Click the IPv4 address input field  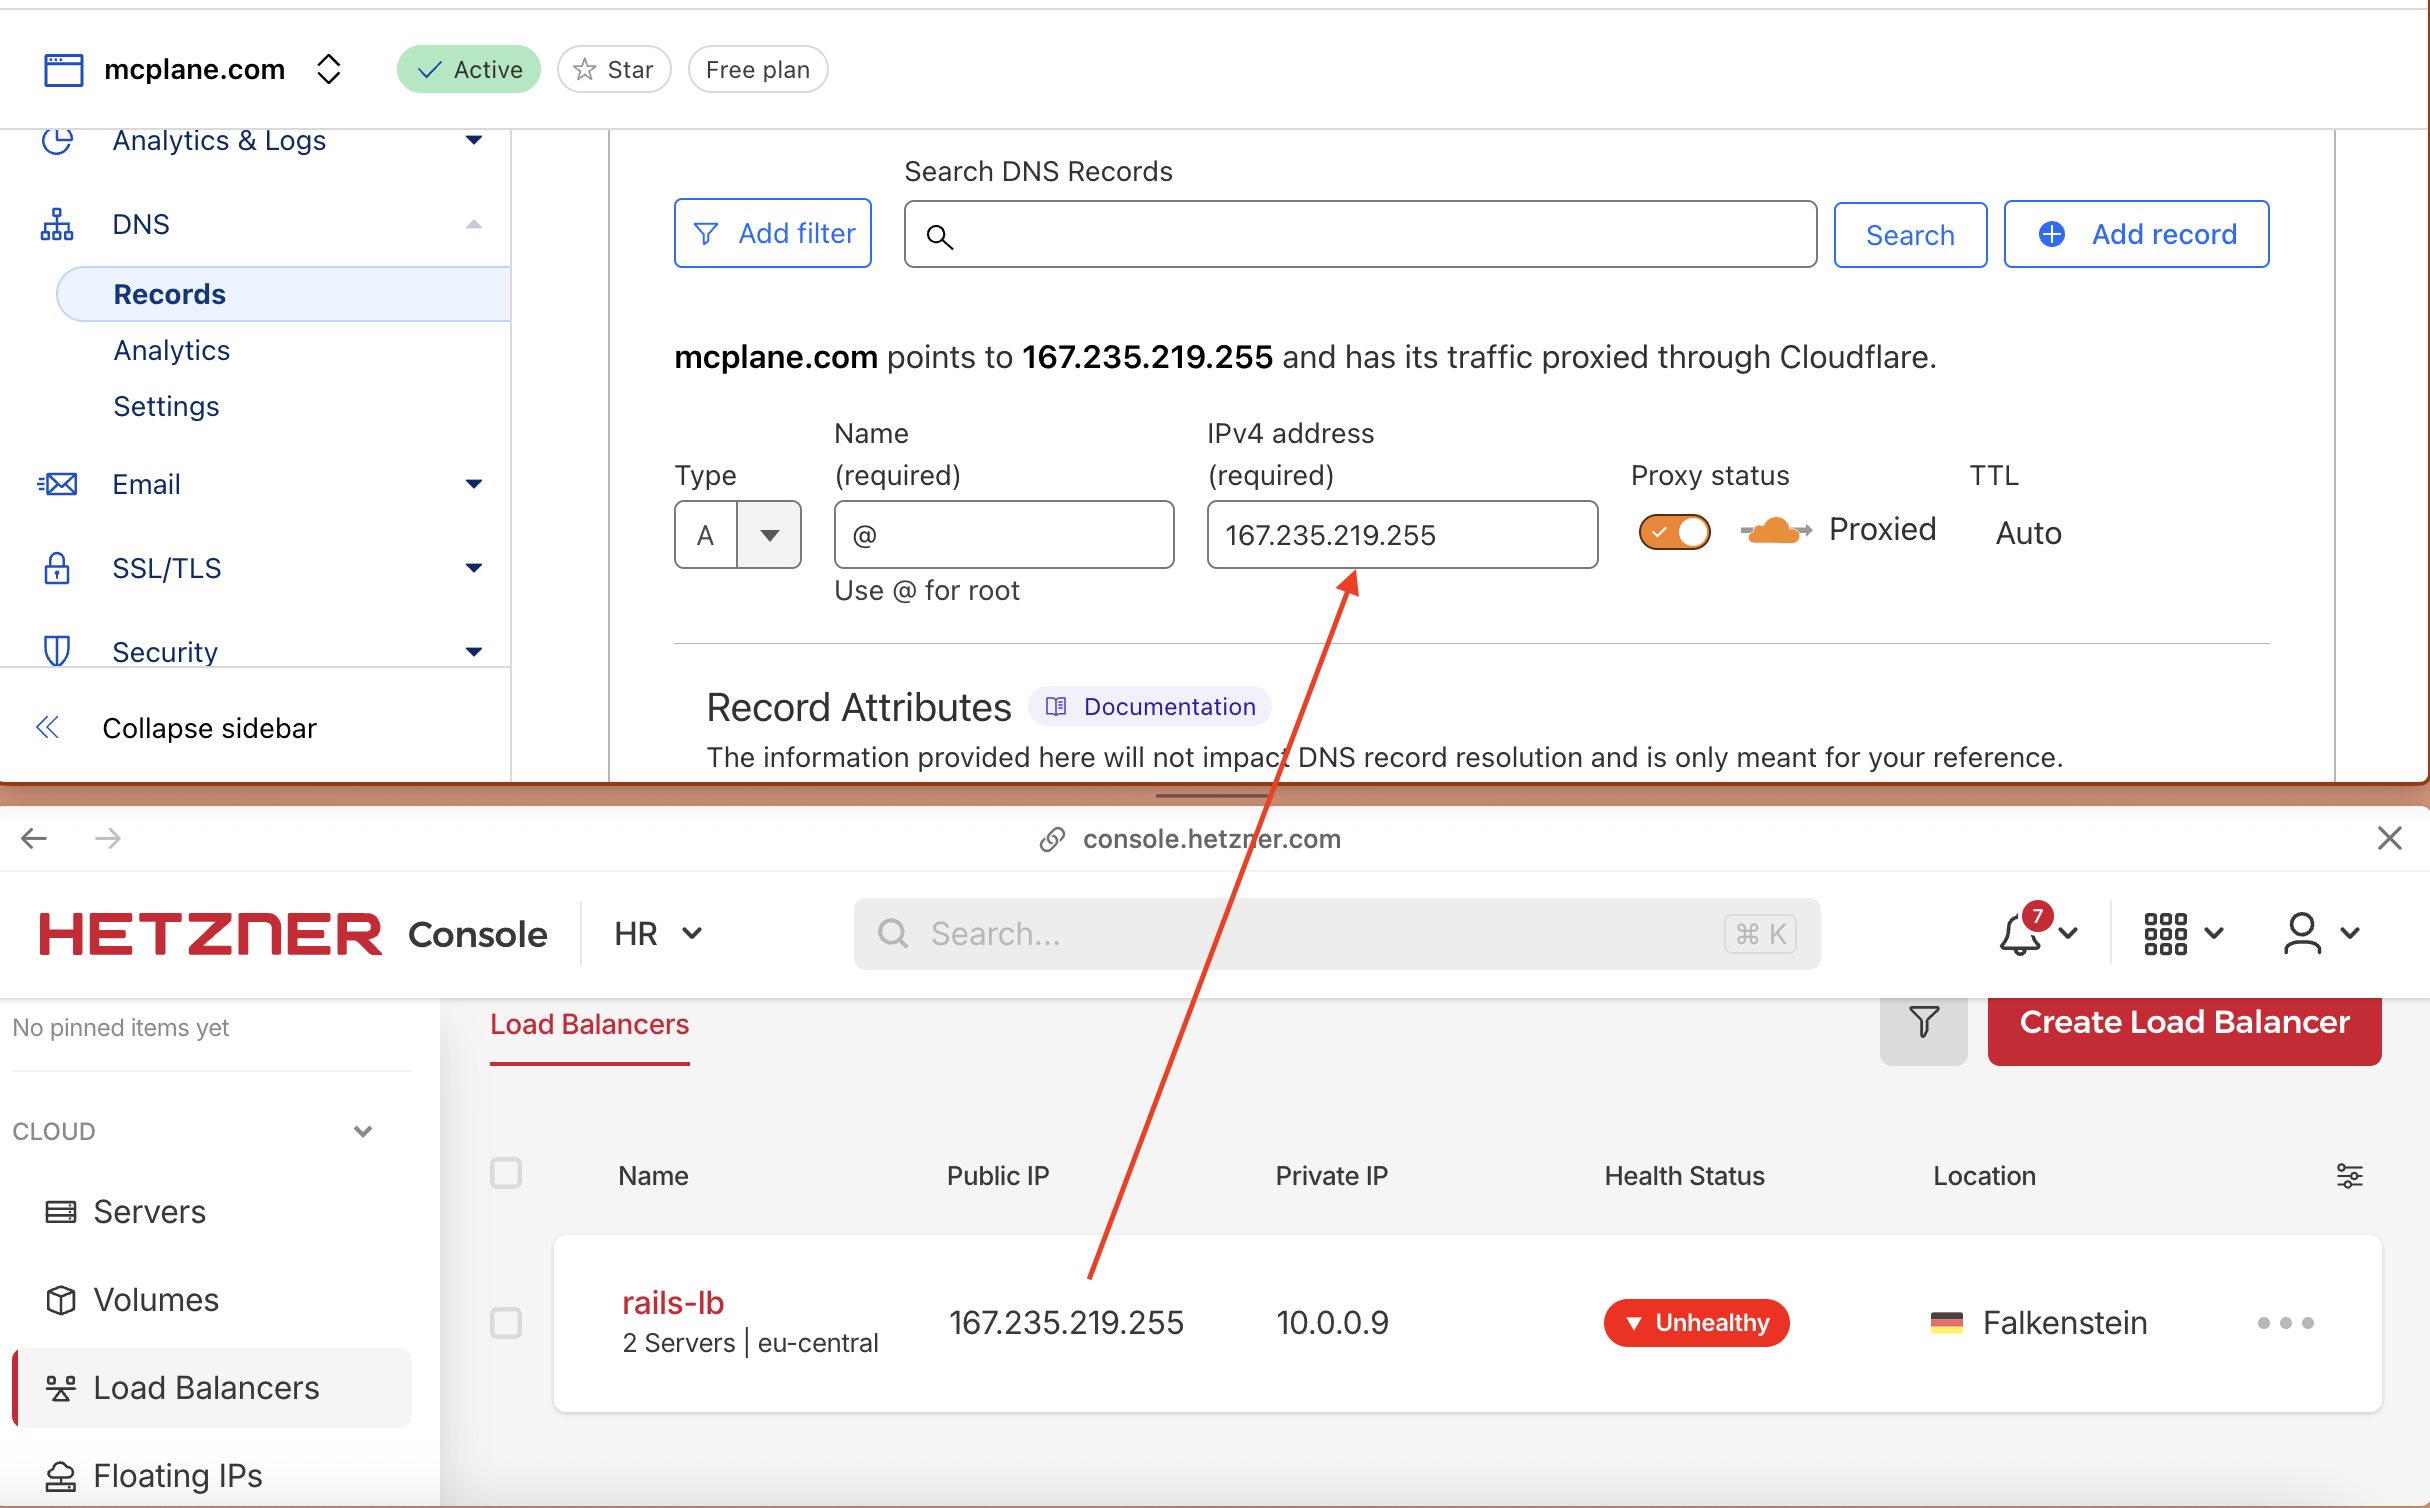coord(1402,535)
